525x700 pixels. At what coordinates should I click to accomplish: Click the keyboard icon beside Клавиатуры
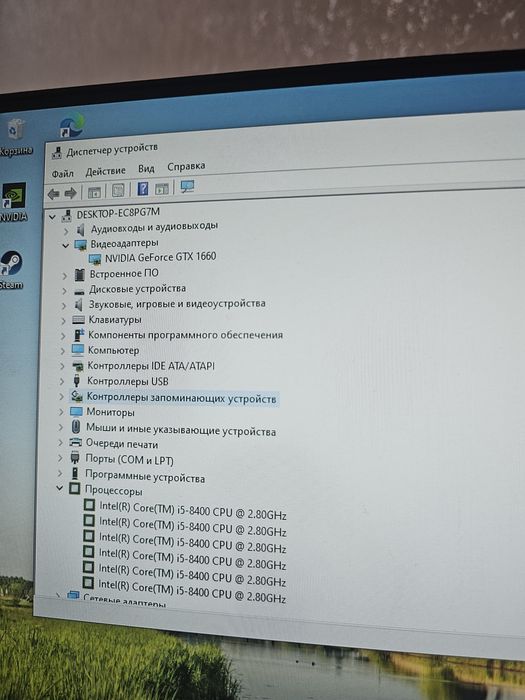pyautogui.click(x=79, y=320)
